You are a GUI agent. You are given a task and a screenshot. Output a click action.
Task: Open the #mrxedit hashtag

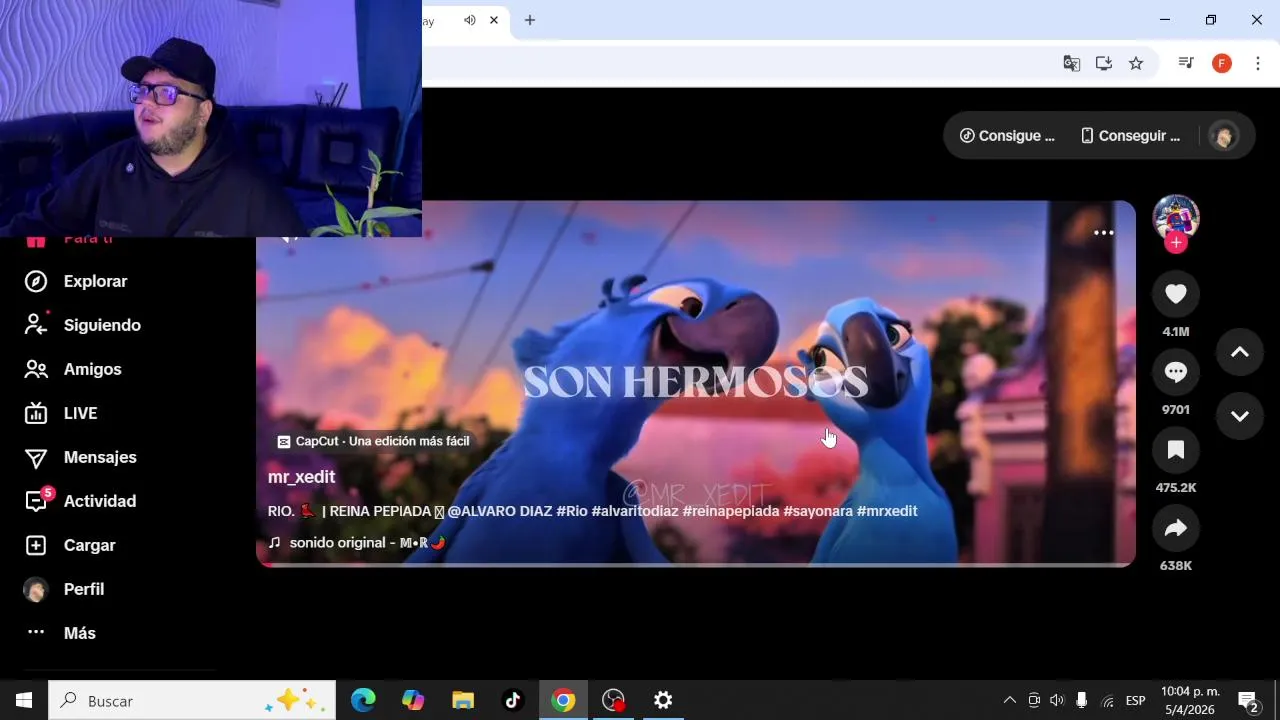point(887,511)
